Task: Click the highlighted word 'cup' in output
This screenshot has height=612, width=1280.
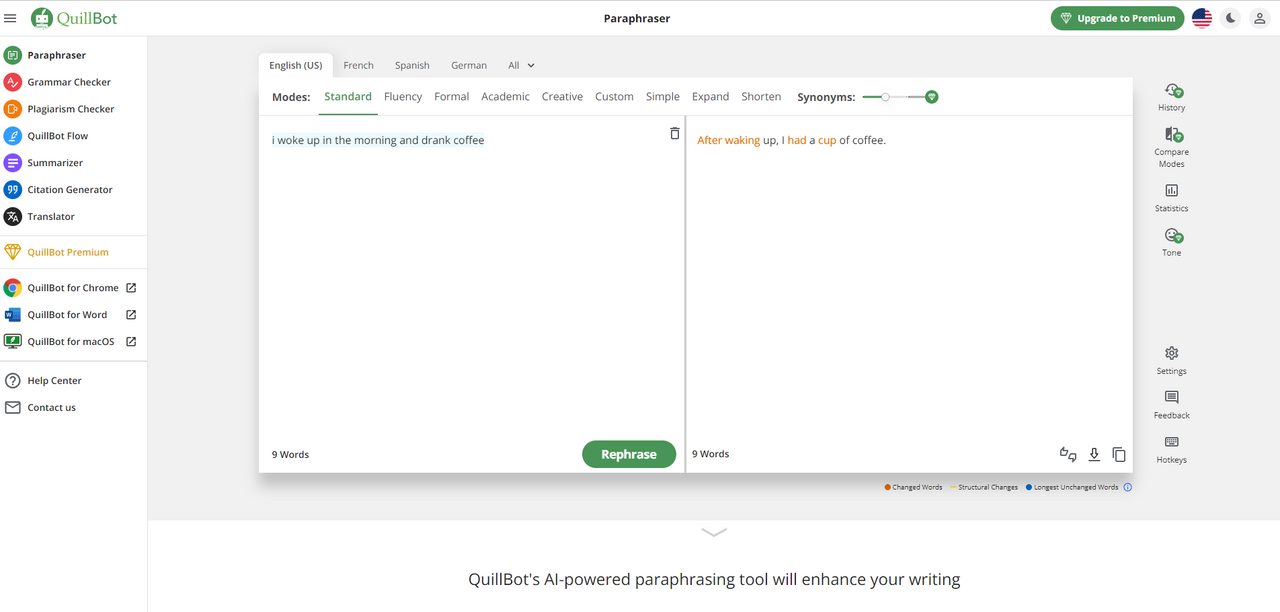Action: [x=827, y=140]
